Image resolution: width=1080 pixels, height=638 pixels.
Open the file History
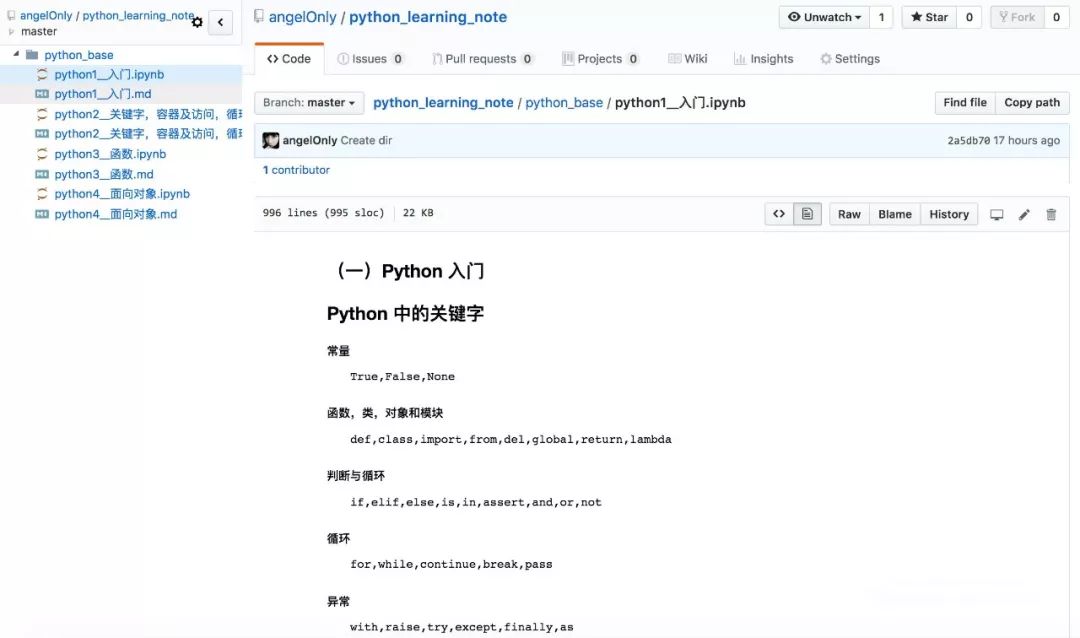tap(949, 214)
